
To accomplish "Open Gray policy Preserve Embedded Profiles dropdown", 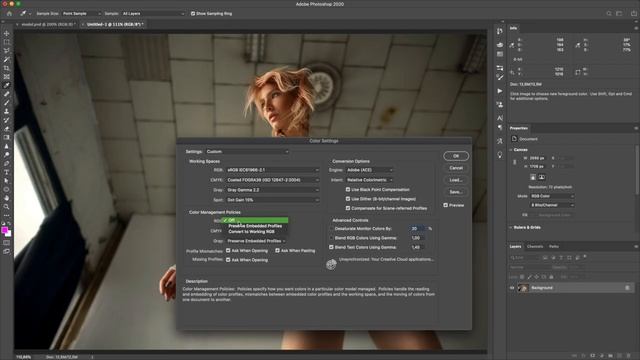I will pyautogui.click(x=256, y=241).
